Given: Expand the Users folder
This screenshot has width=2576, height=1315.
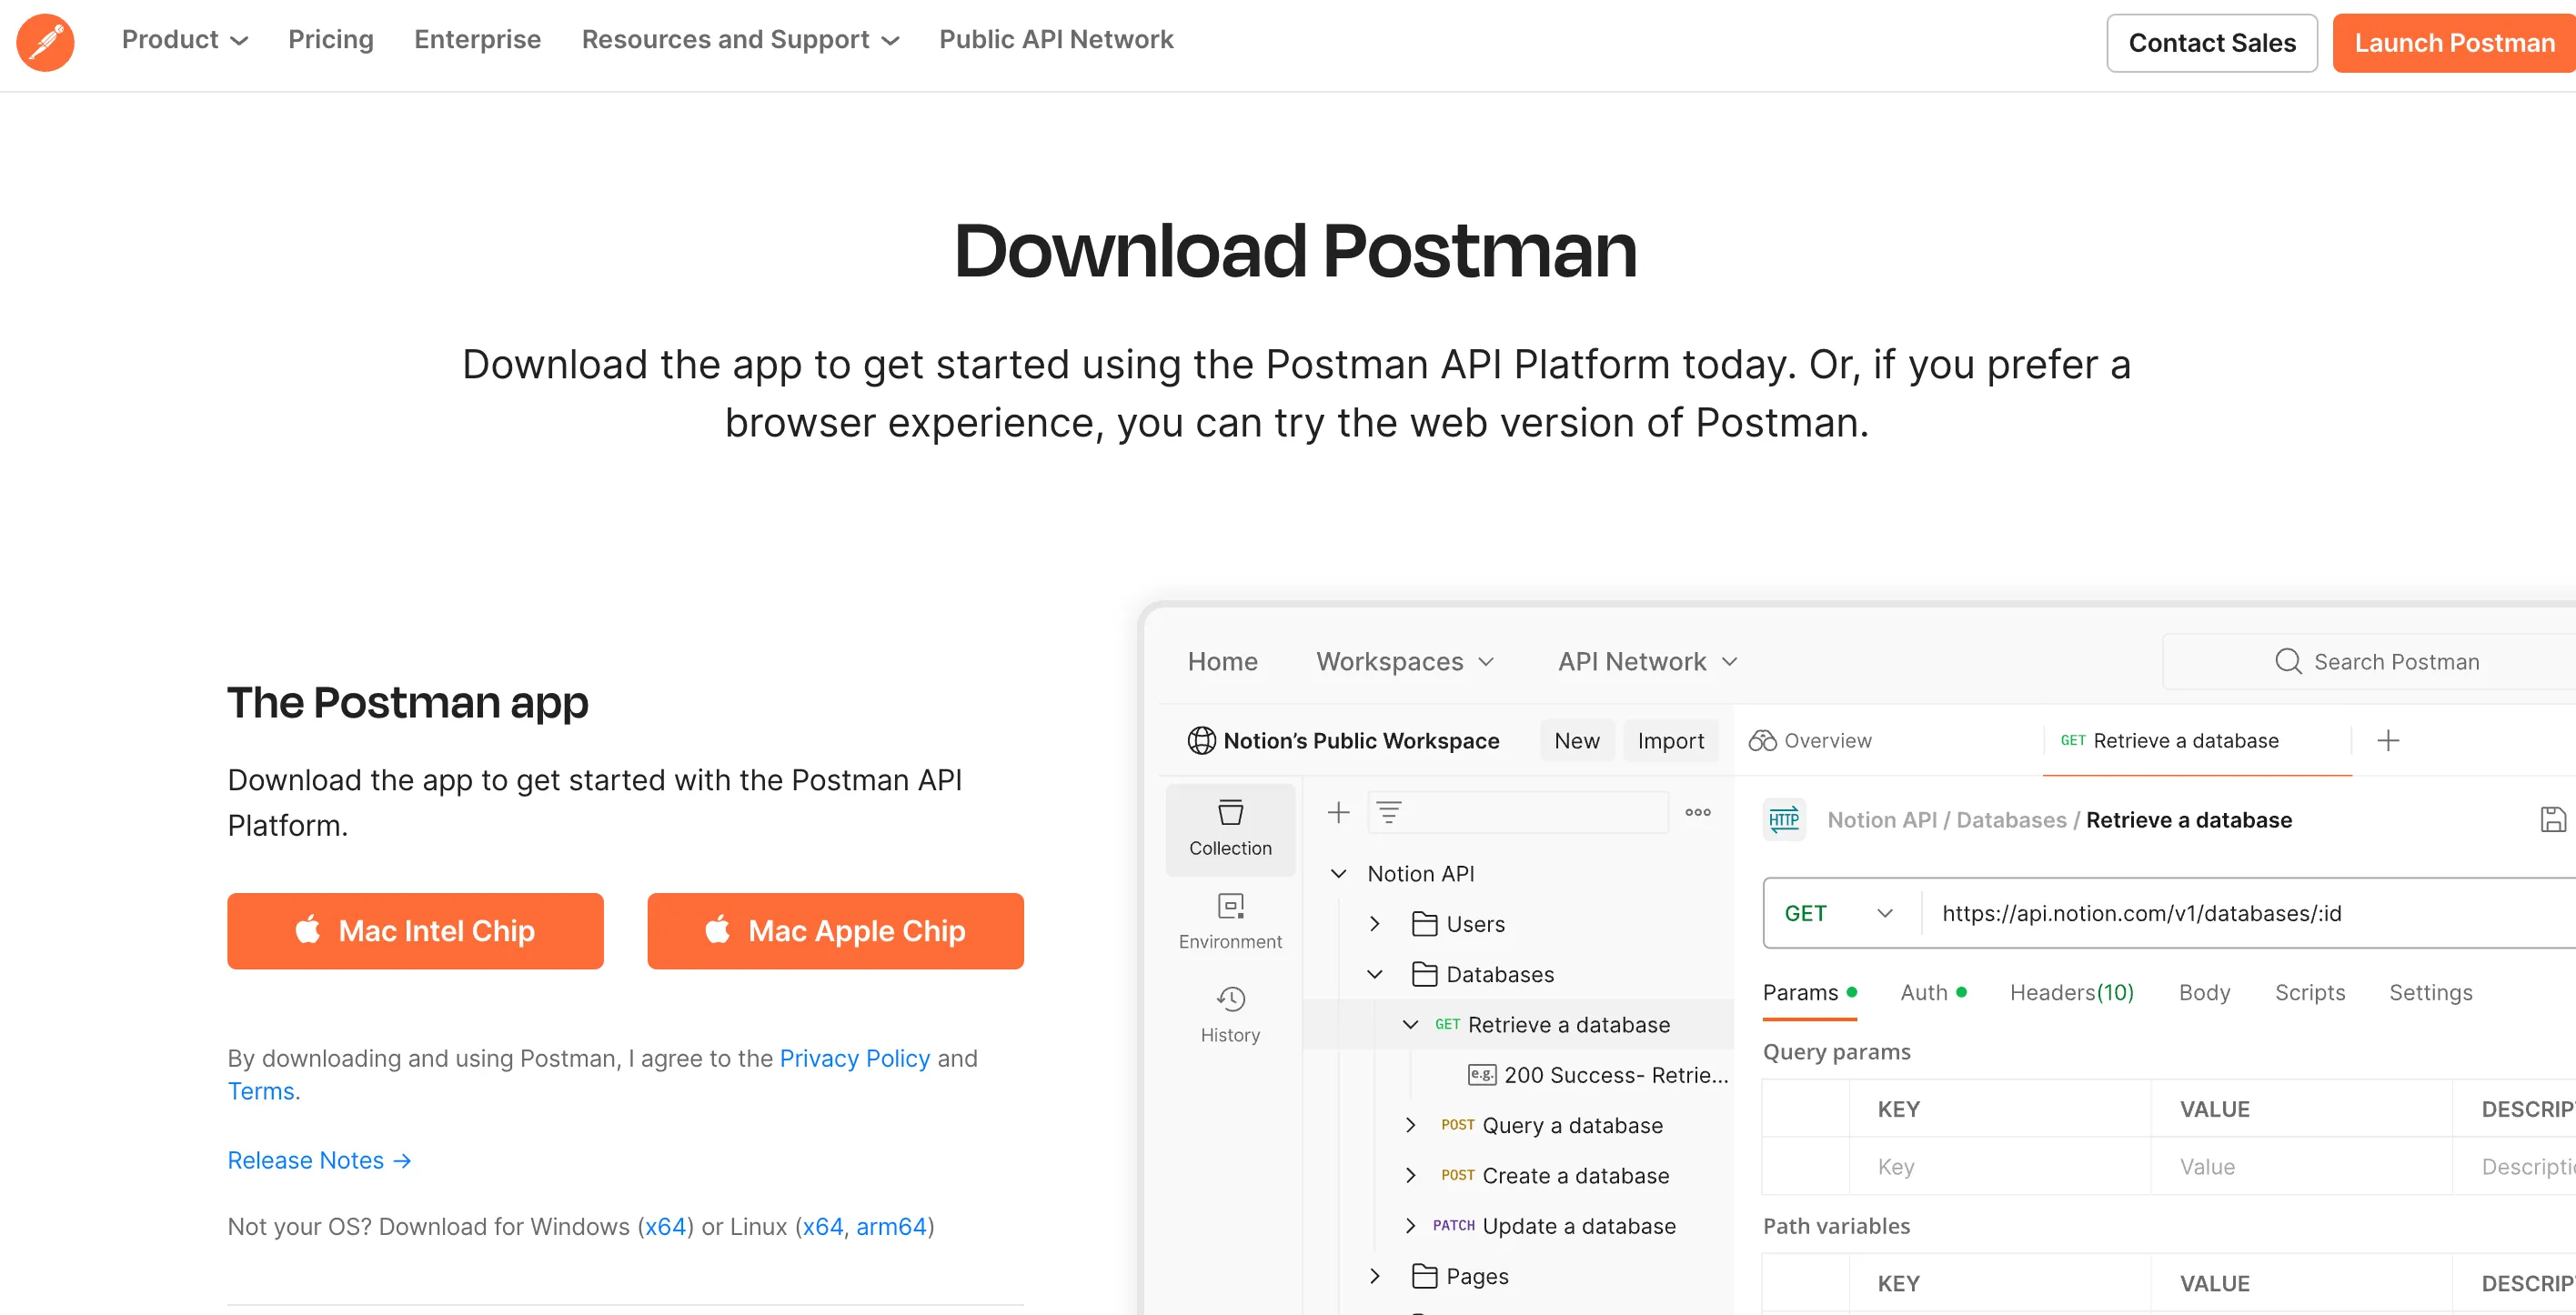Looking at the screenshot, I should click(x=1375, y=924).
